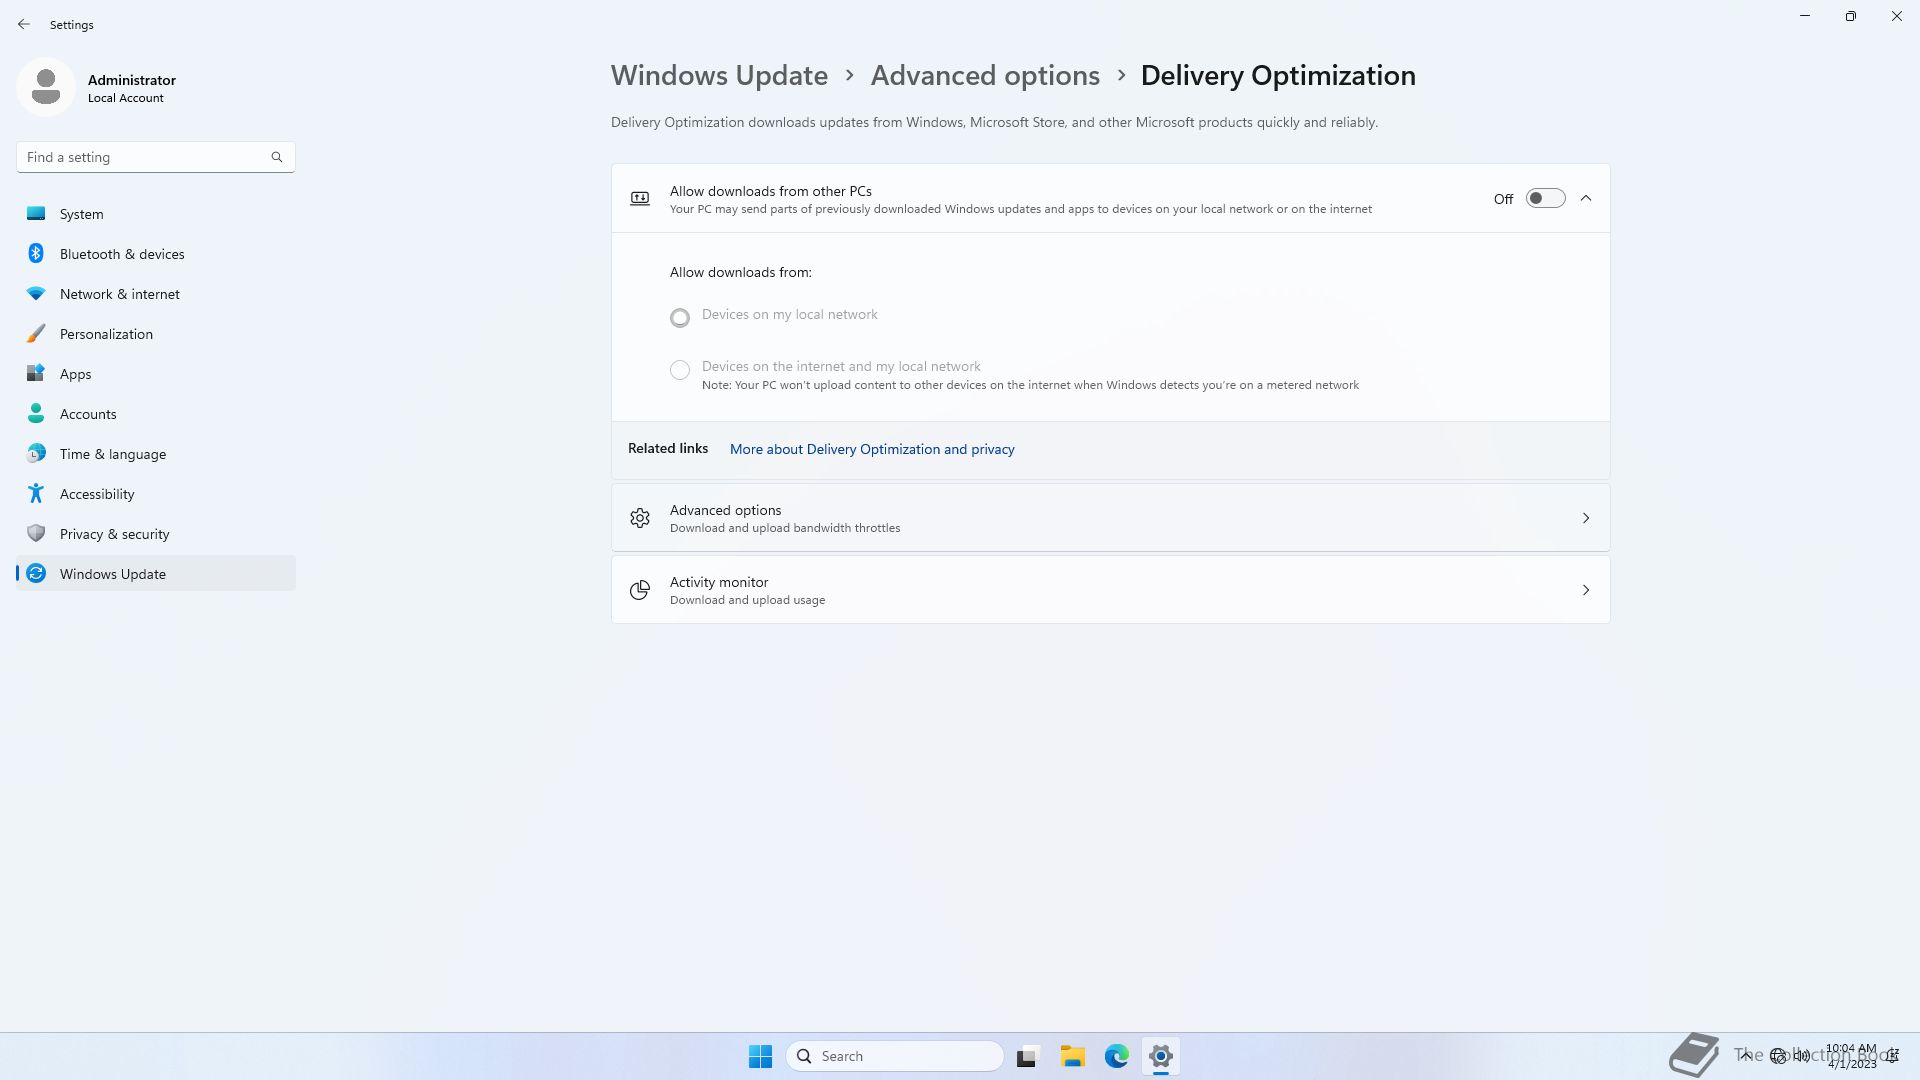
Task: Open Activity monitor usage row
Action: 1110,590
